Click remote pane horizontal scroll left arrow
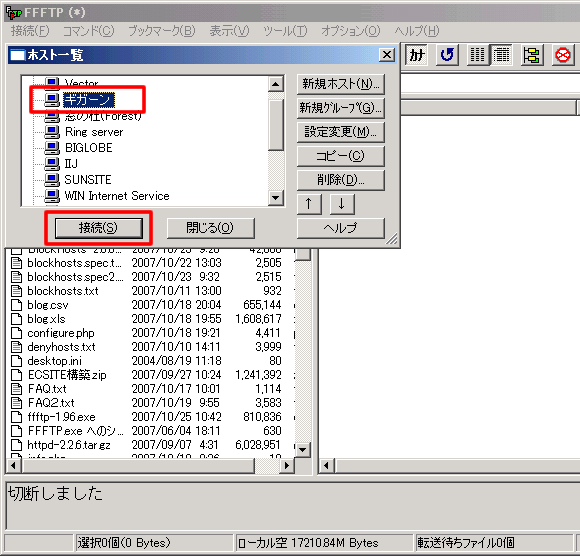The width and height of the screenshot is (580, 556). point(326,465)
